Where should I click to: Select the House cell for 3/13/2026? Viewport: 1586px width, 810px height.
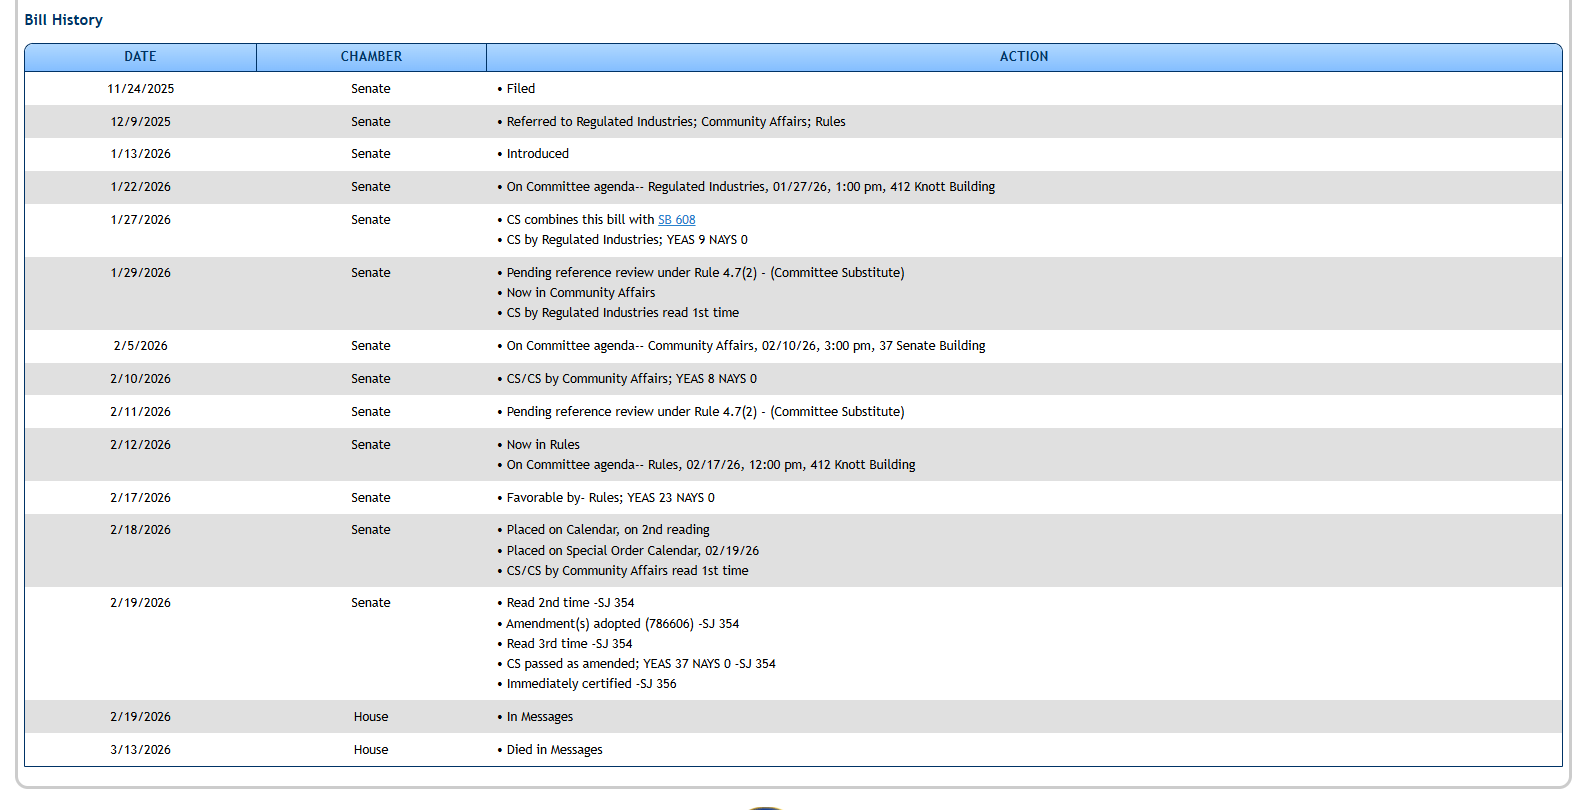[x=371, y=750]
